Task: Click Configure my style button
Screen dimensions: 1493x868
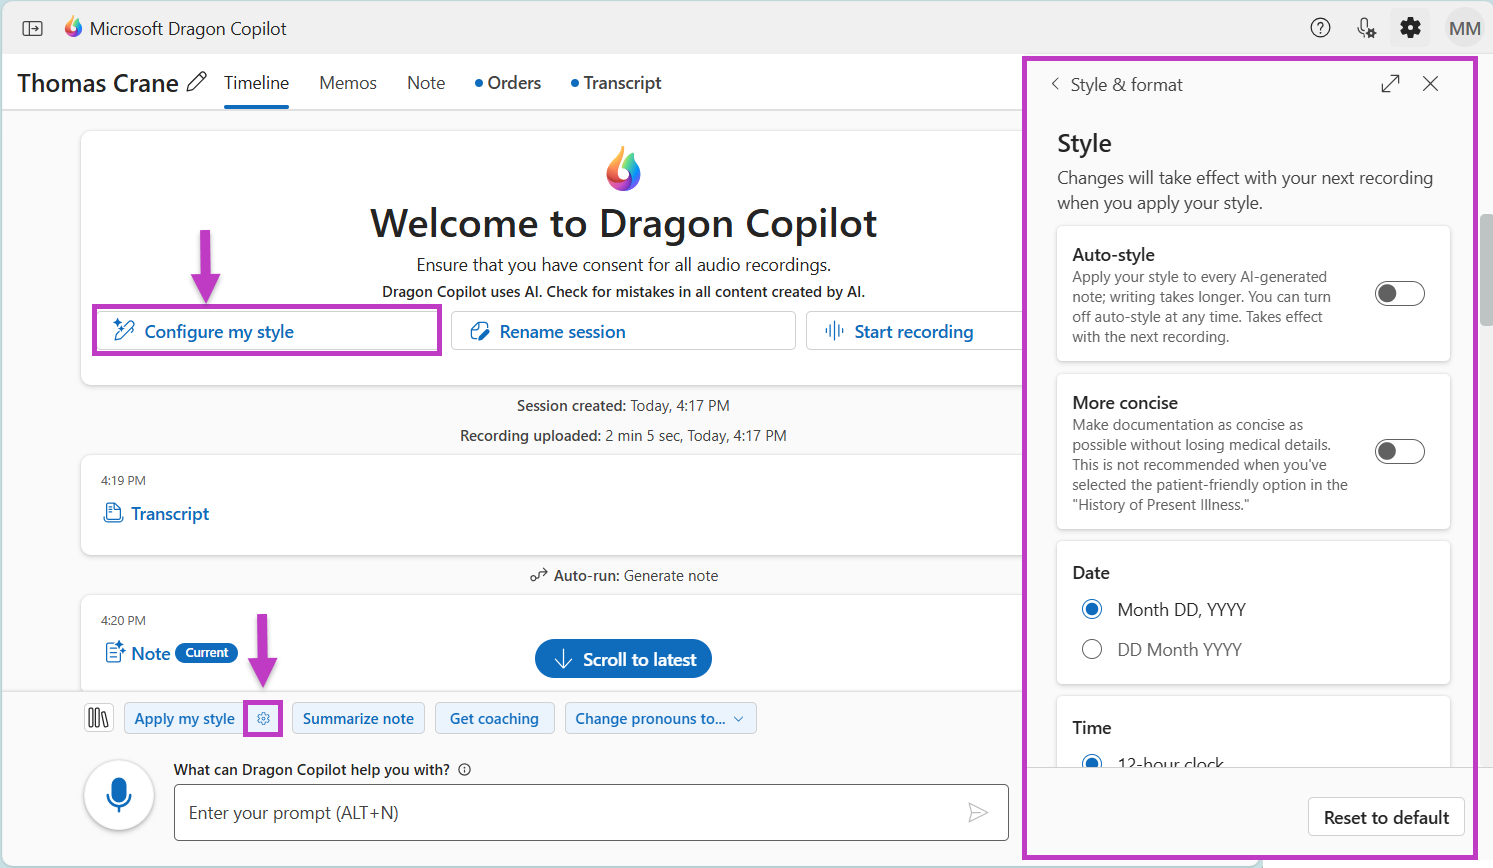Action: click(267, 331)
